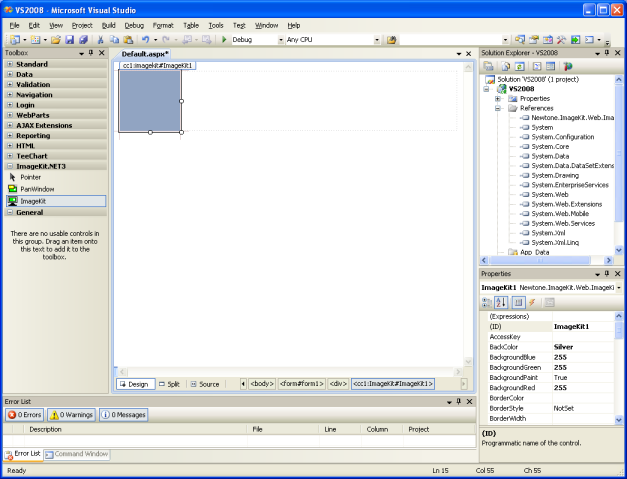The image size is (627, 479).
Task: Expand the Reporting toolbox group
Action: [x=10, y=136]
